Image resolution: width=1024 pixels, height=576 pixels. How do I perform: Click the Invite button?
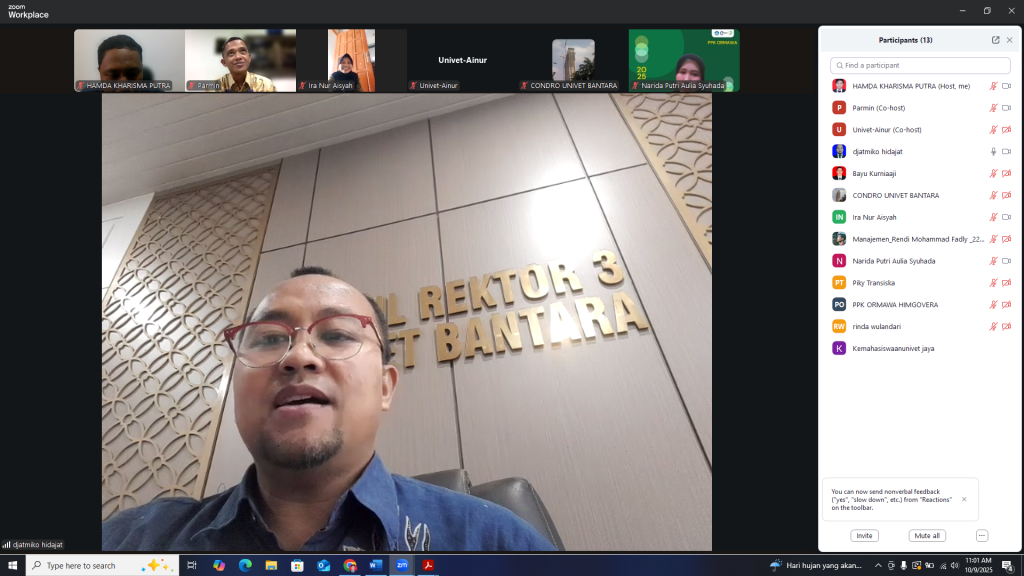coord(864,536)
